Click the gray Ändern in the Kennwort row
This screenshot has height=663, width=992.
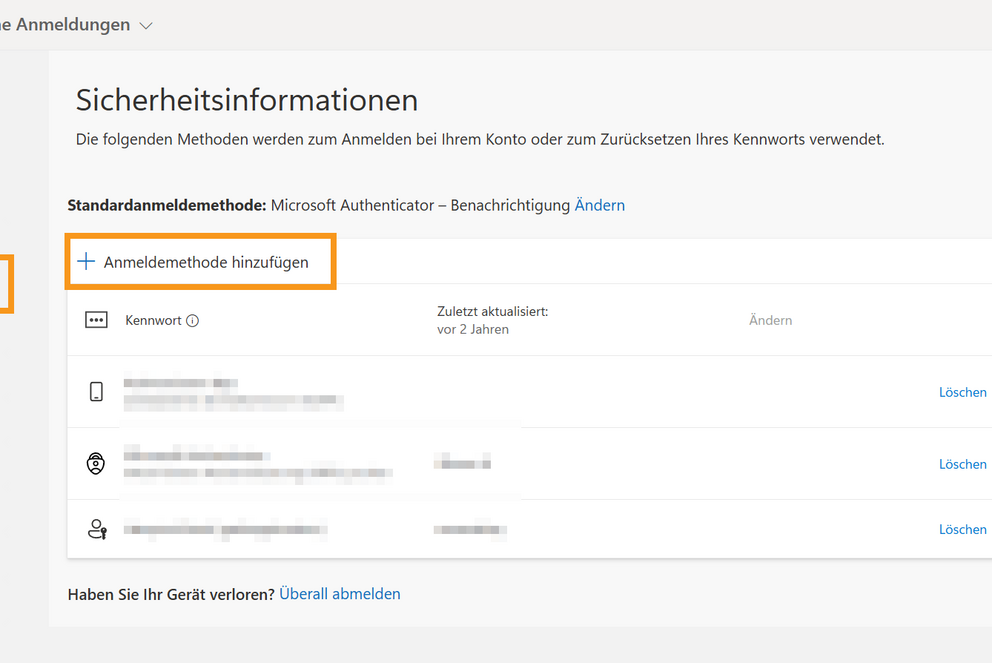[770, 320]
